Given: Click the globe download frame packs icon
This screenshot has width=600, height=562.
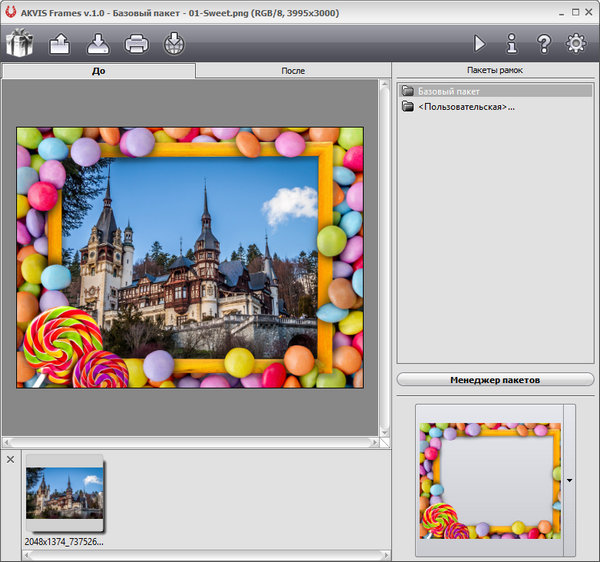Looking at the screenshot, I should click(x=174, y=43).
